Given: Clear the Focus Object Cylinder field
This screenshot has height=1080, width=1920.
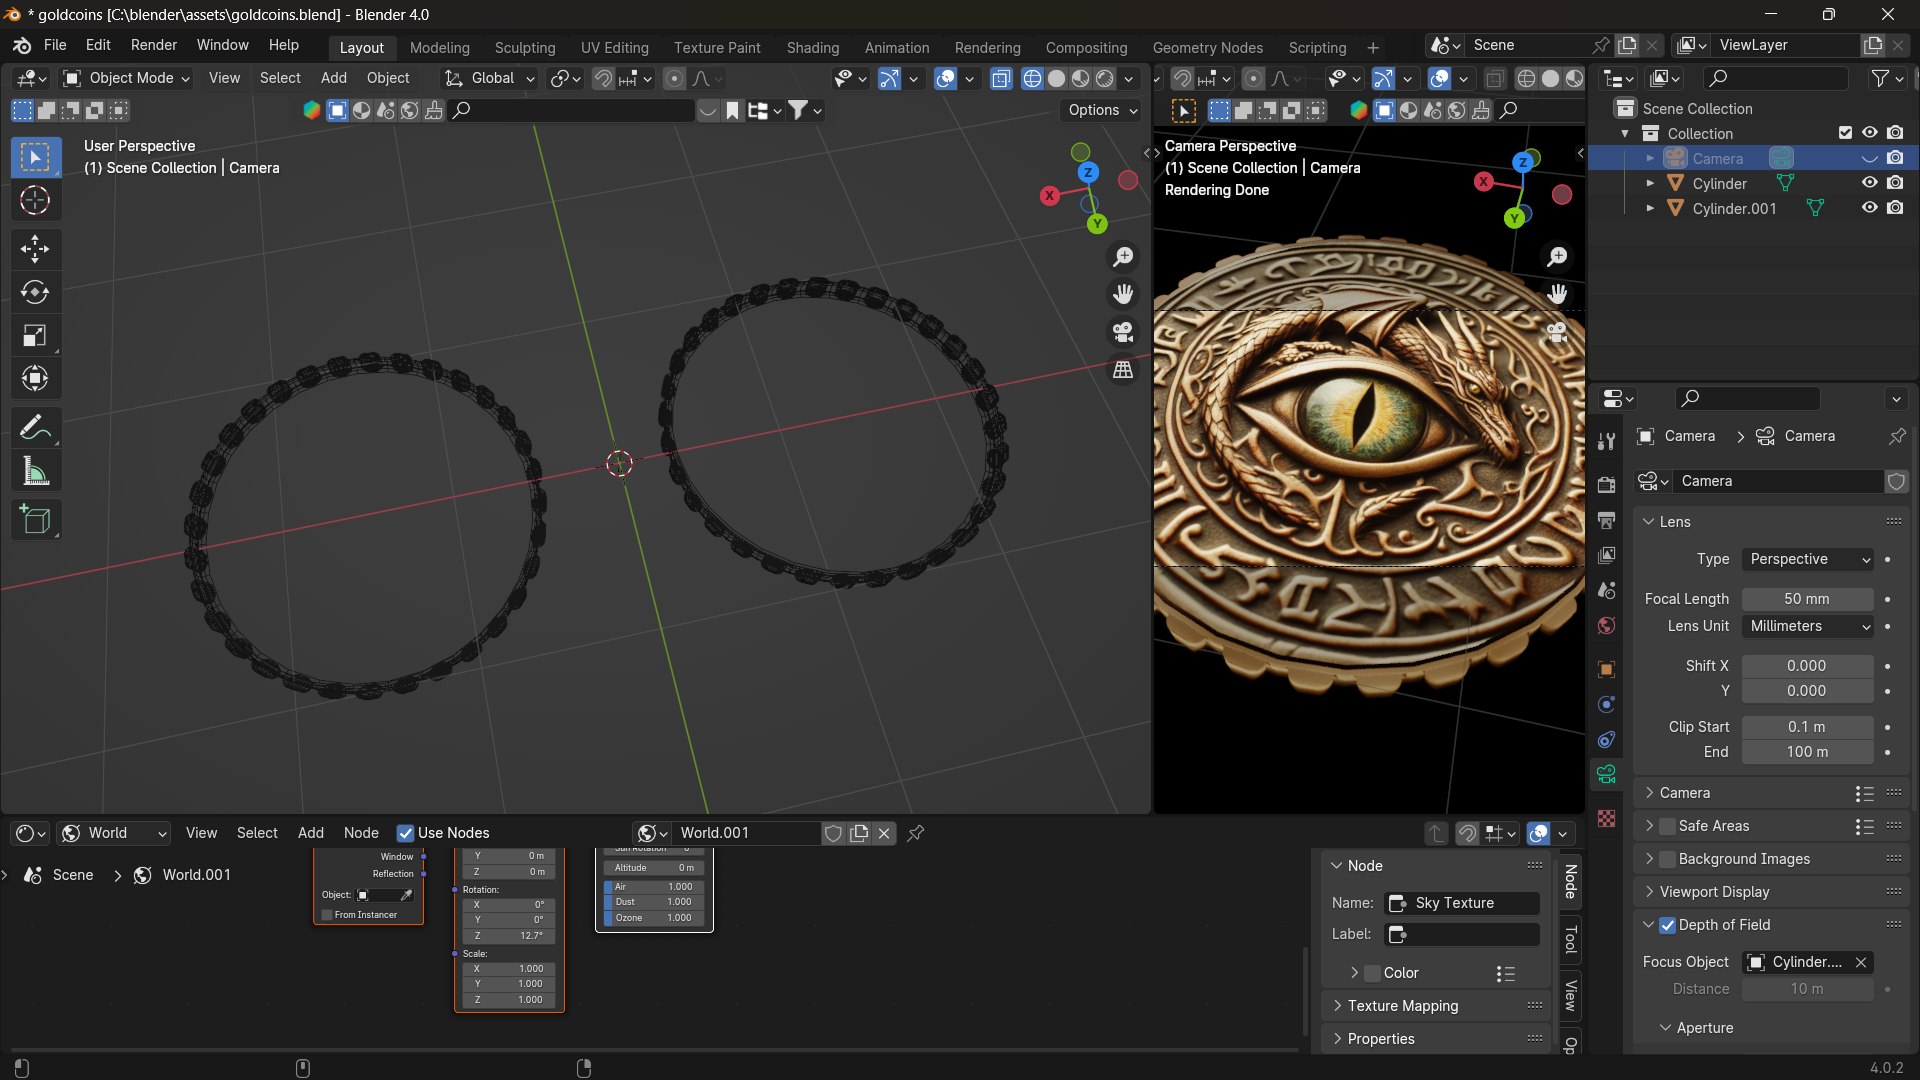Looking at the screenshot, I should tap(1861, 962).
